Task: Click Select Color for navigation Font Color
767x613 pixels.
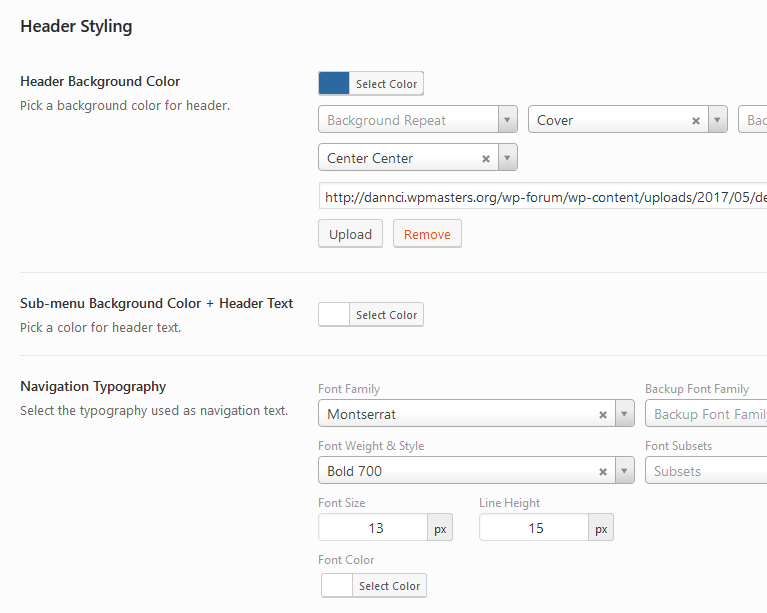Action: click(x=389, y=586)
